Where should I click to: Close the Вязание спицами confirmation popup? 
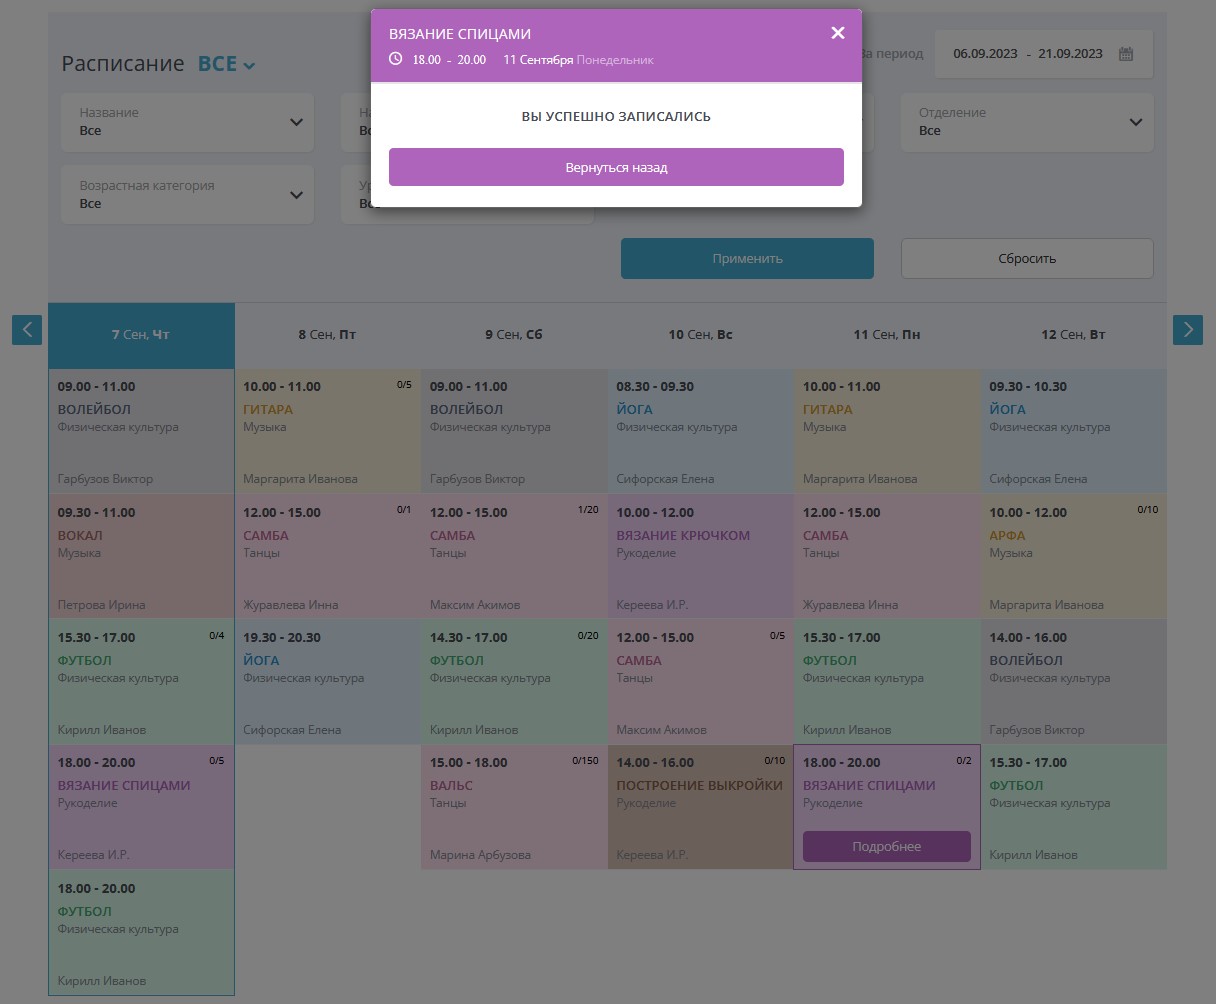[x=837, y=33]
